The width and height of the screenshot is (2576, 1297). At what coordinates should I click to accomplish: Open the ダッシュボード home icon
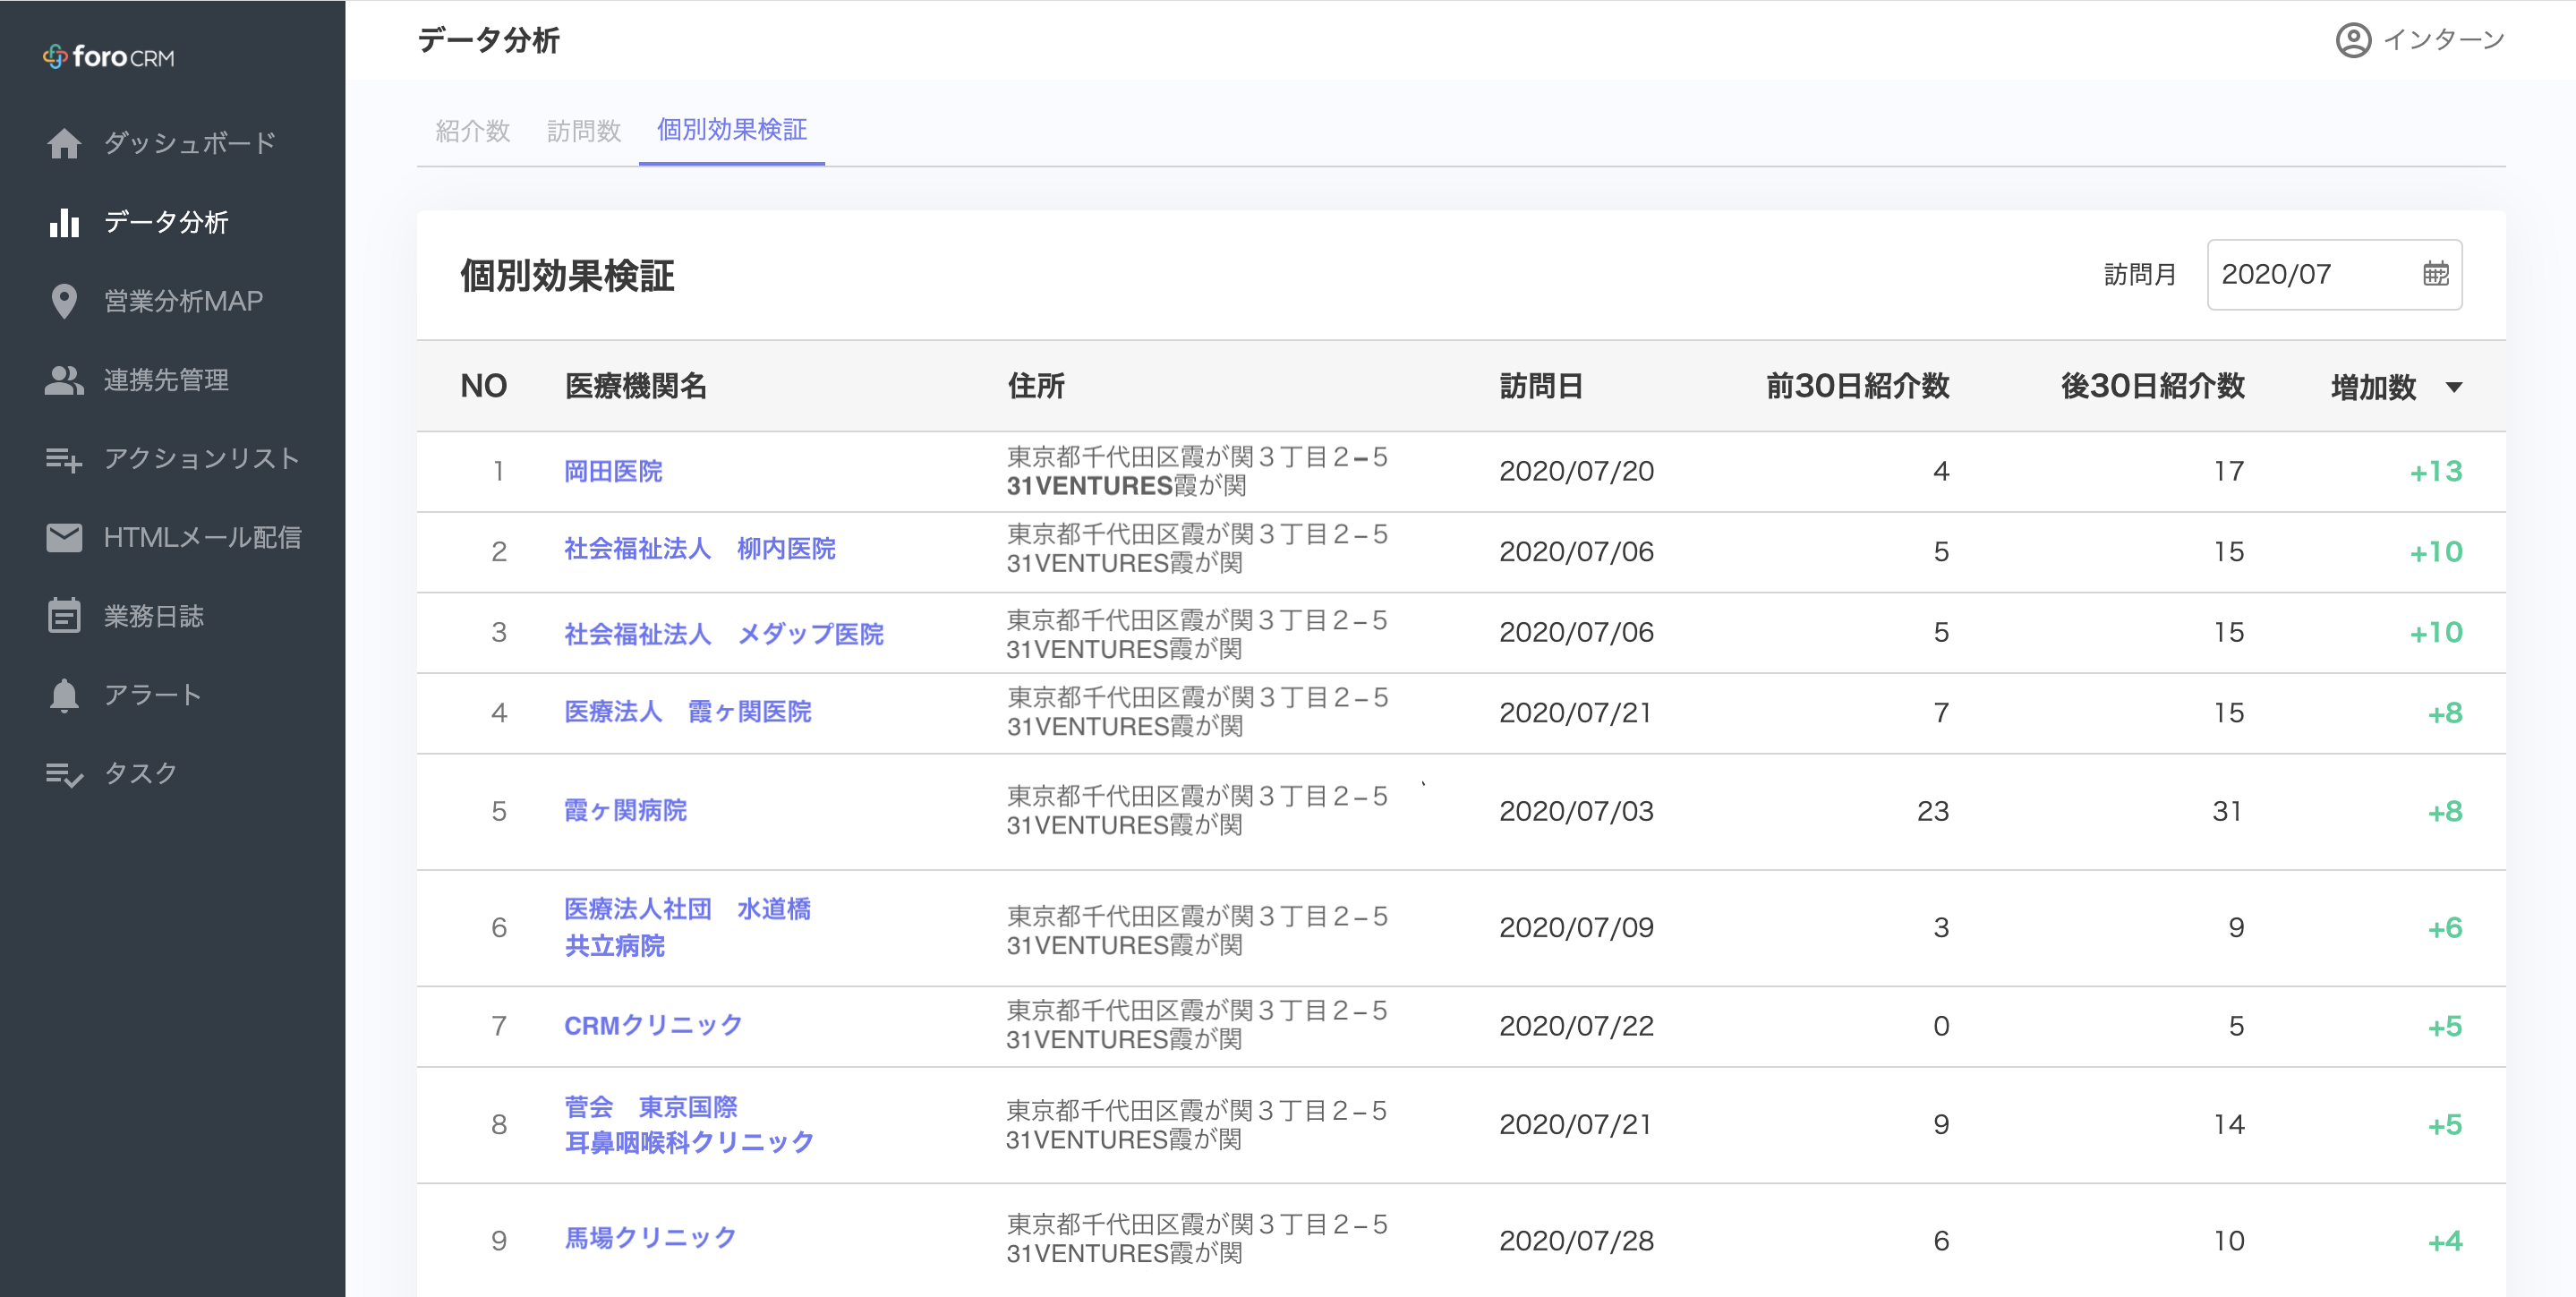coord(64,143)
